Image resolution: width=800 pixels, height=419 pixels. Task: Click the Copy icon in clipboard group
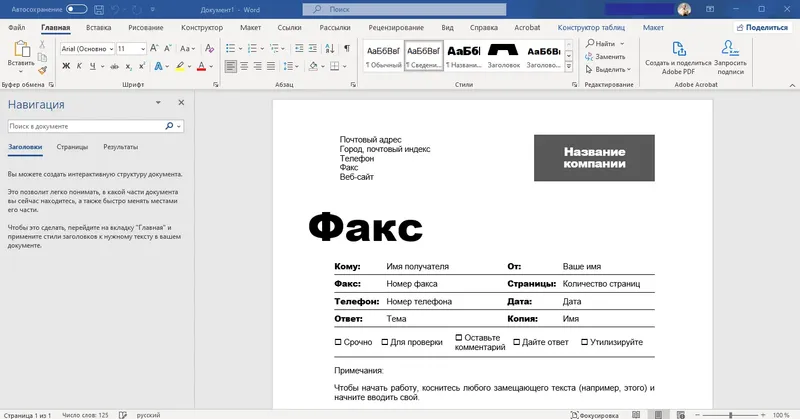click(x=42, y=58)
